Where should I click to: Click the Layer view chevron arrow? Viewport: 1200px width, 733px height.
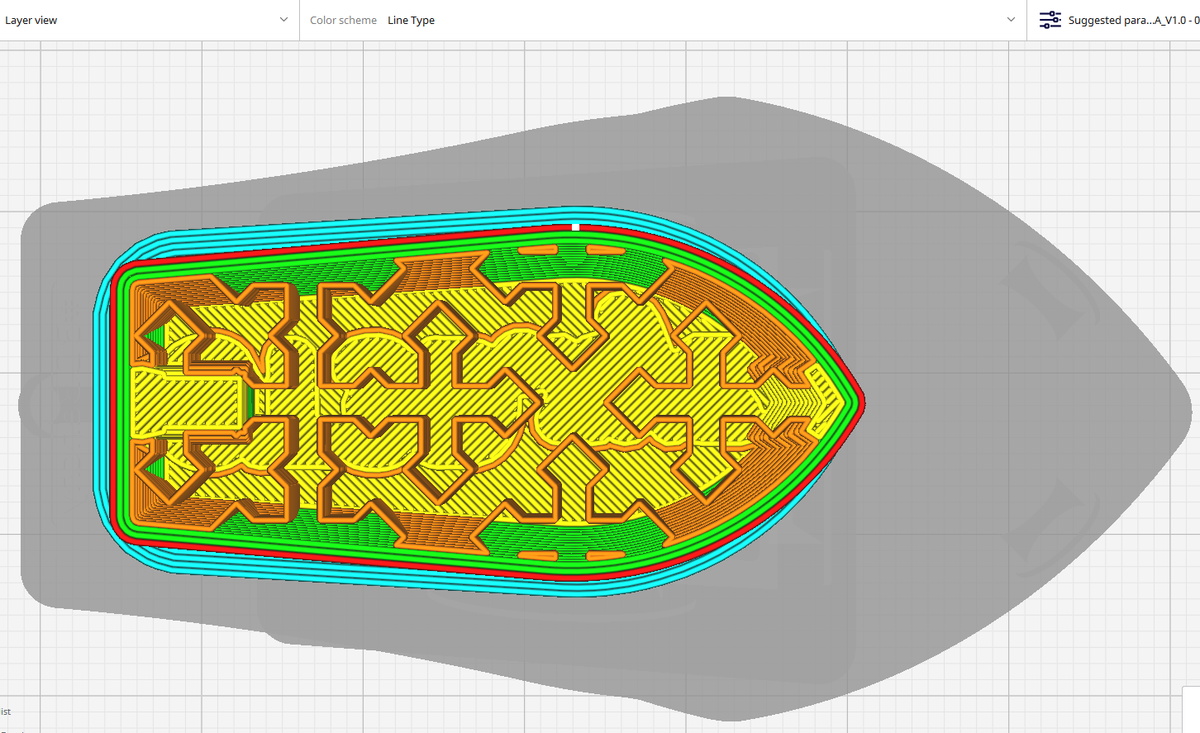click(283, 19)
